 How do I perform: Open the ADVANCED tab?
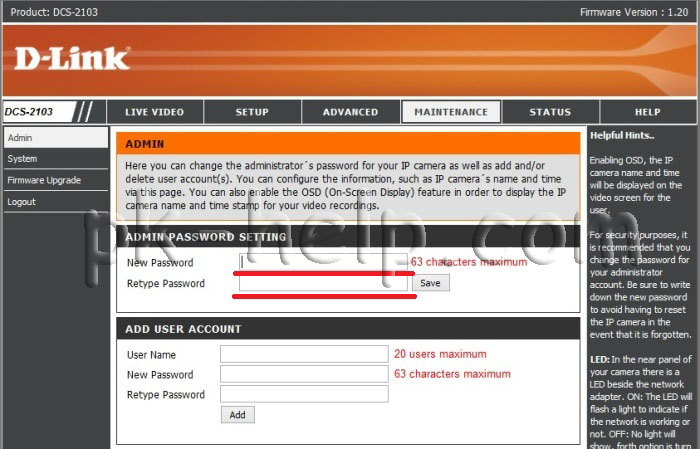pyautogui.click(x=350, y=112)
